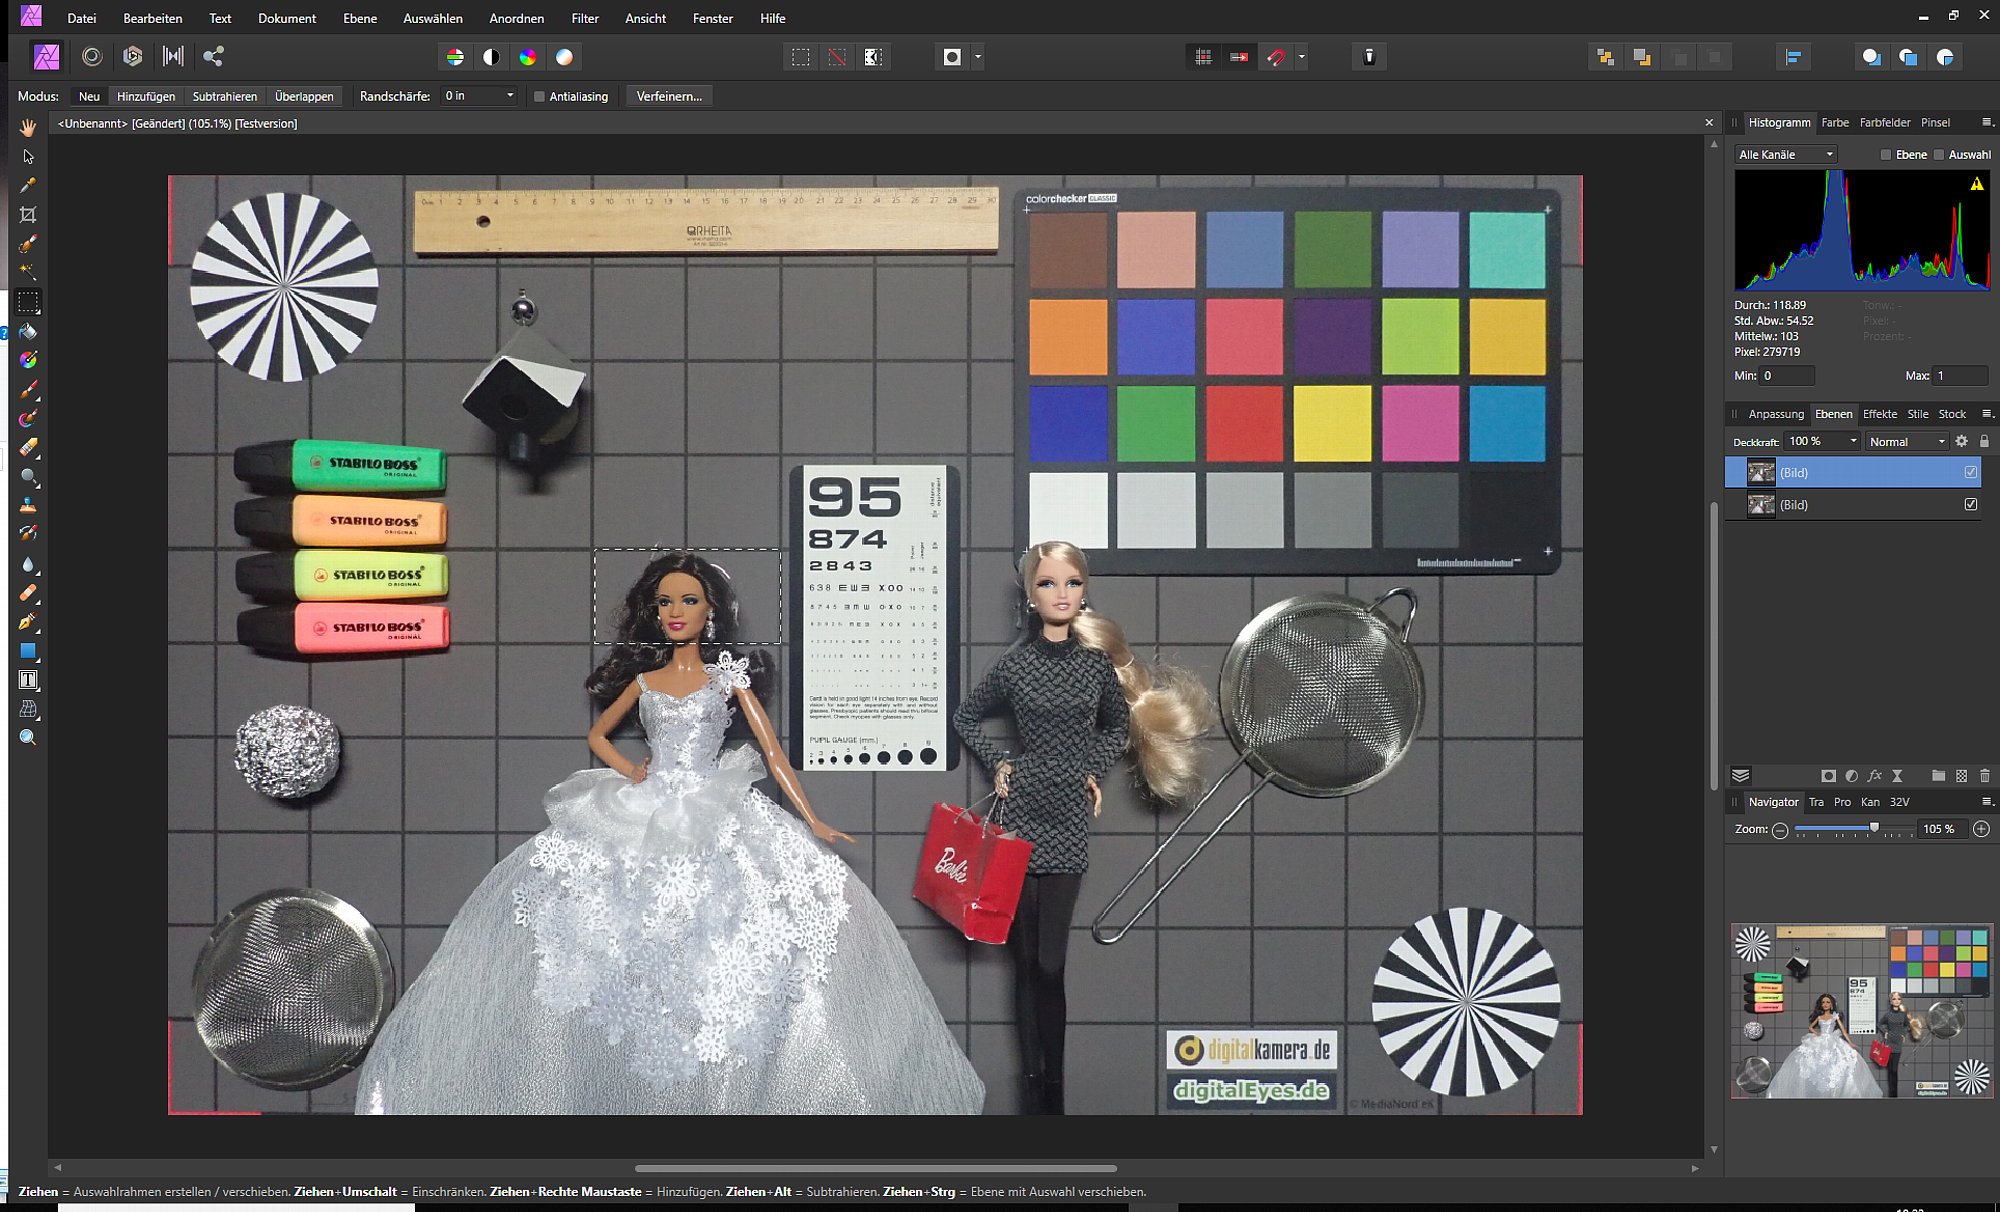Enable the Antialiasing checkbox

pyautogui.click(x=540, y=96)
